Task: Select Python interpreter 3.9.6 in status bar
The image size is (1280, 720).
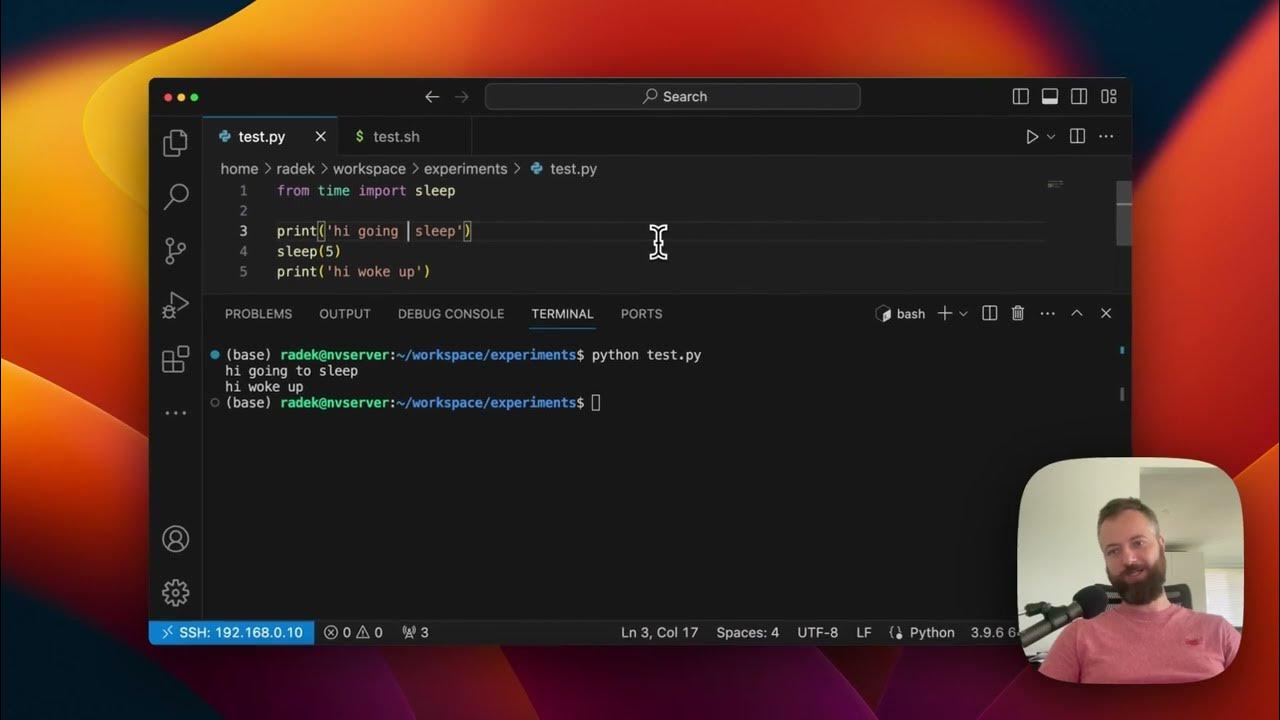Action: tap(992, 633)
